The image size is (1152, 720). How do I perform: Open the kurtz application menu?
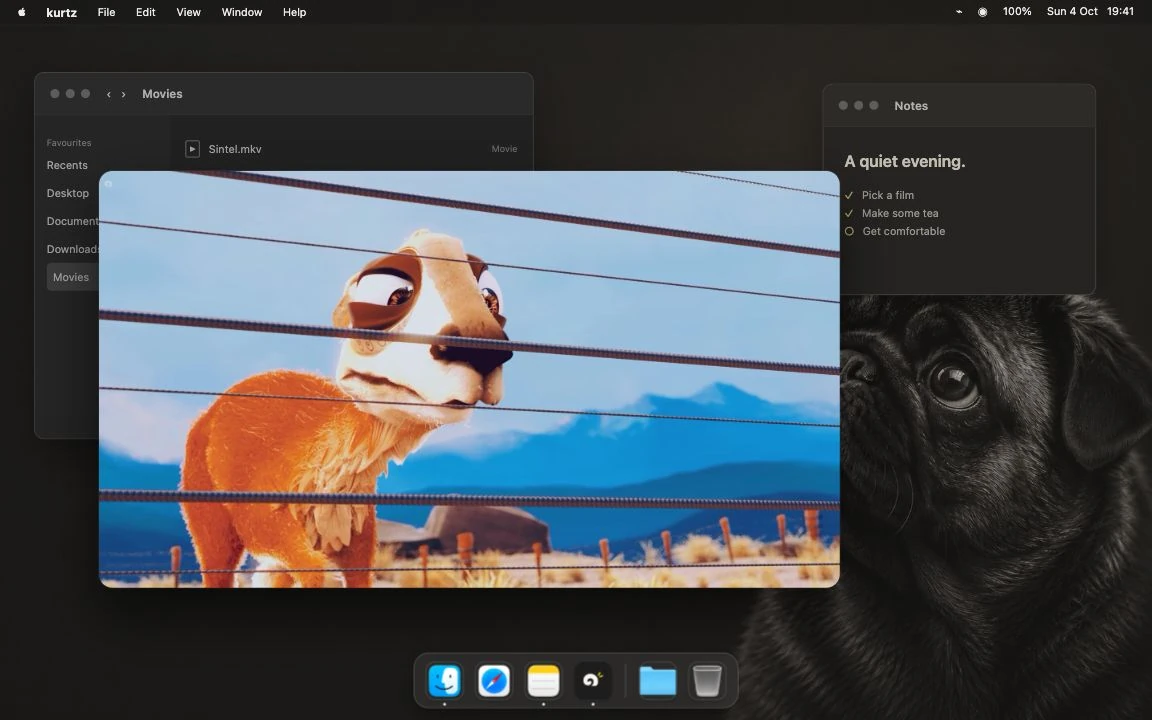point(61,12)
